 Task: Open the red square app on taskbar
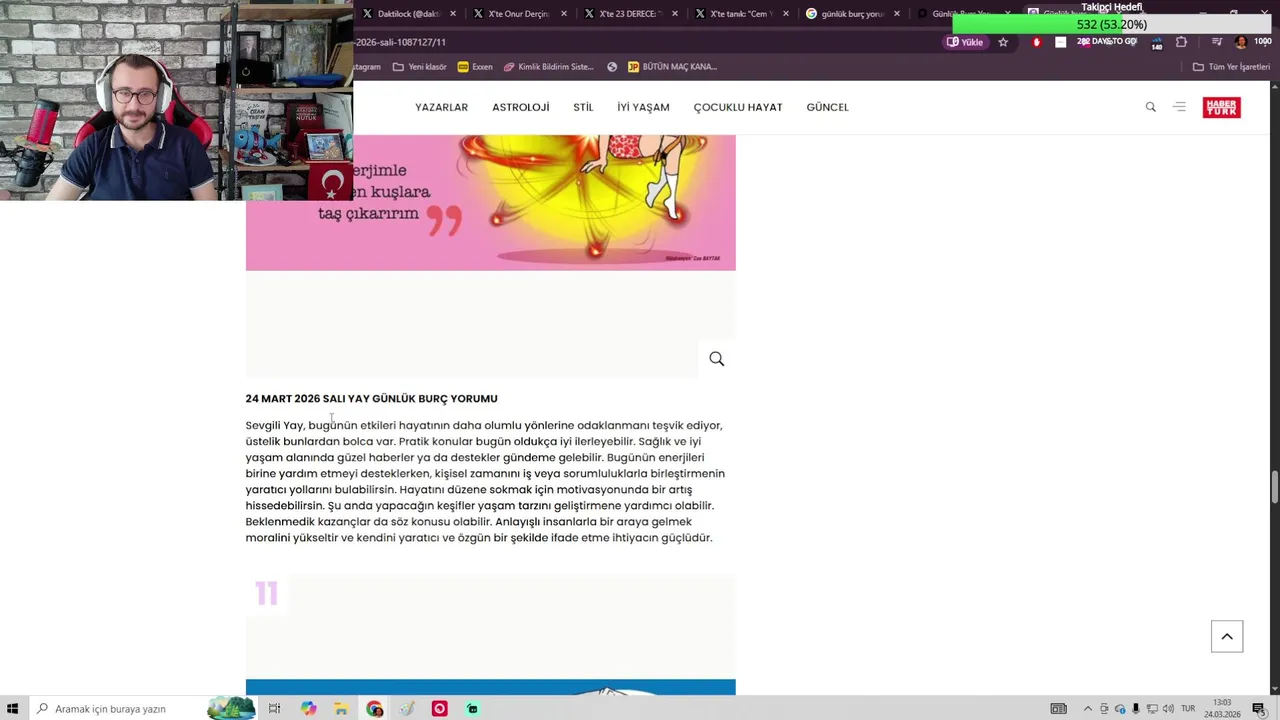click(439, 708)
